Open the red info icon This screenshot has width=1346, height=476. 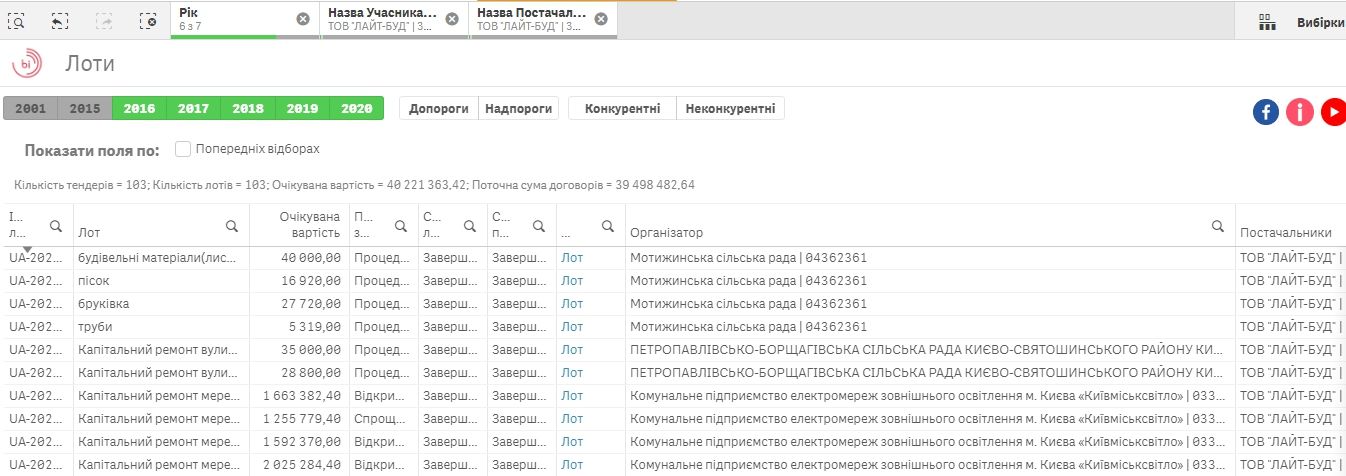pos(1300,112)
